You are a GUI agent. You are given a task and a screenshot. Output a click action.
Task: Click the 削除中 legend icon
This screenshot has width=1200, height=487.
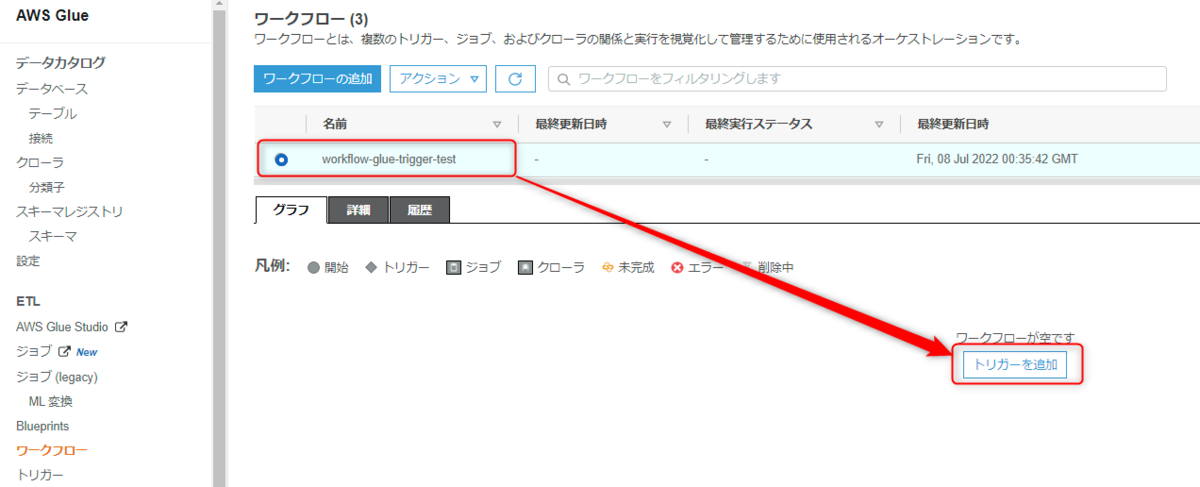746,268
